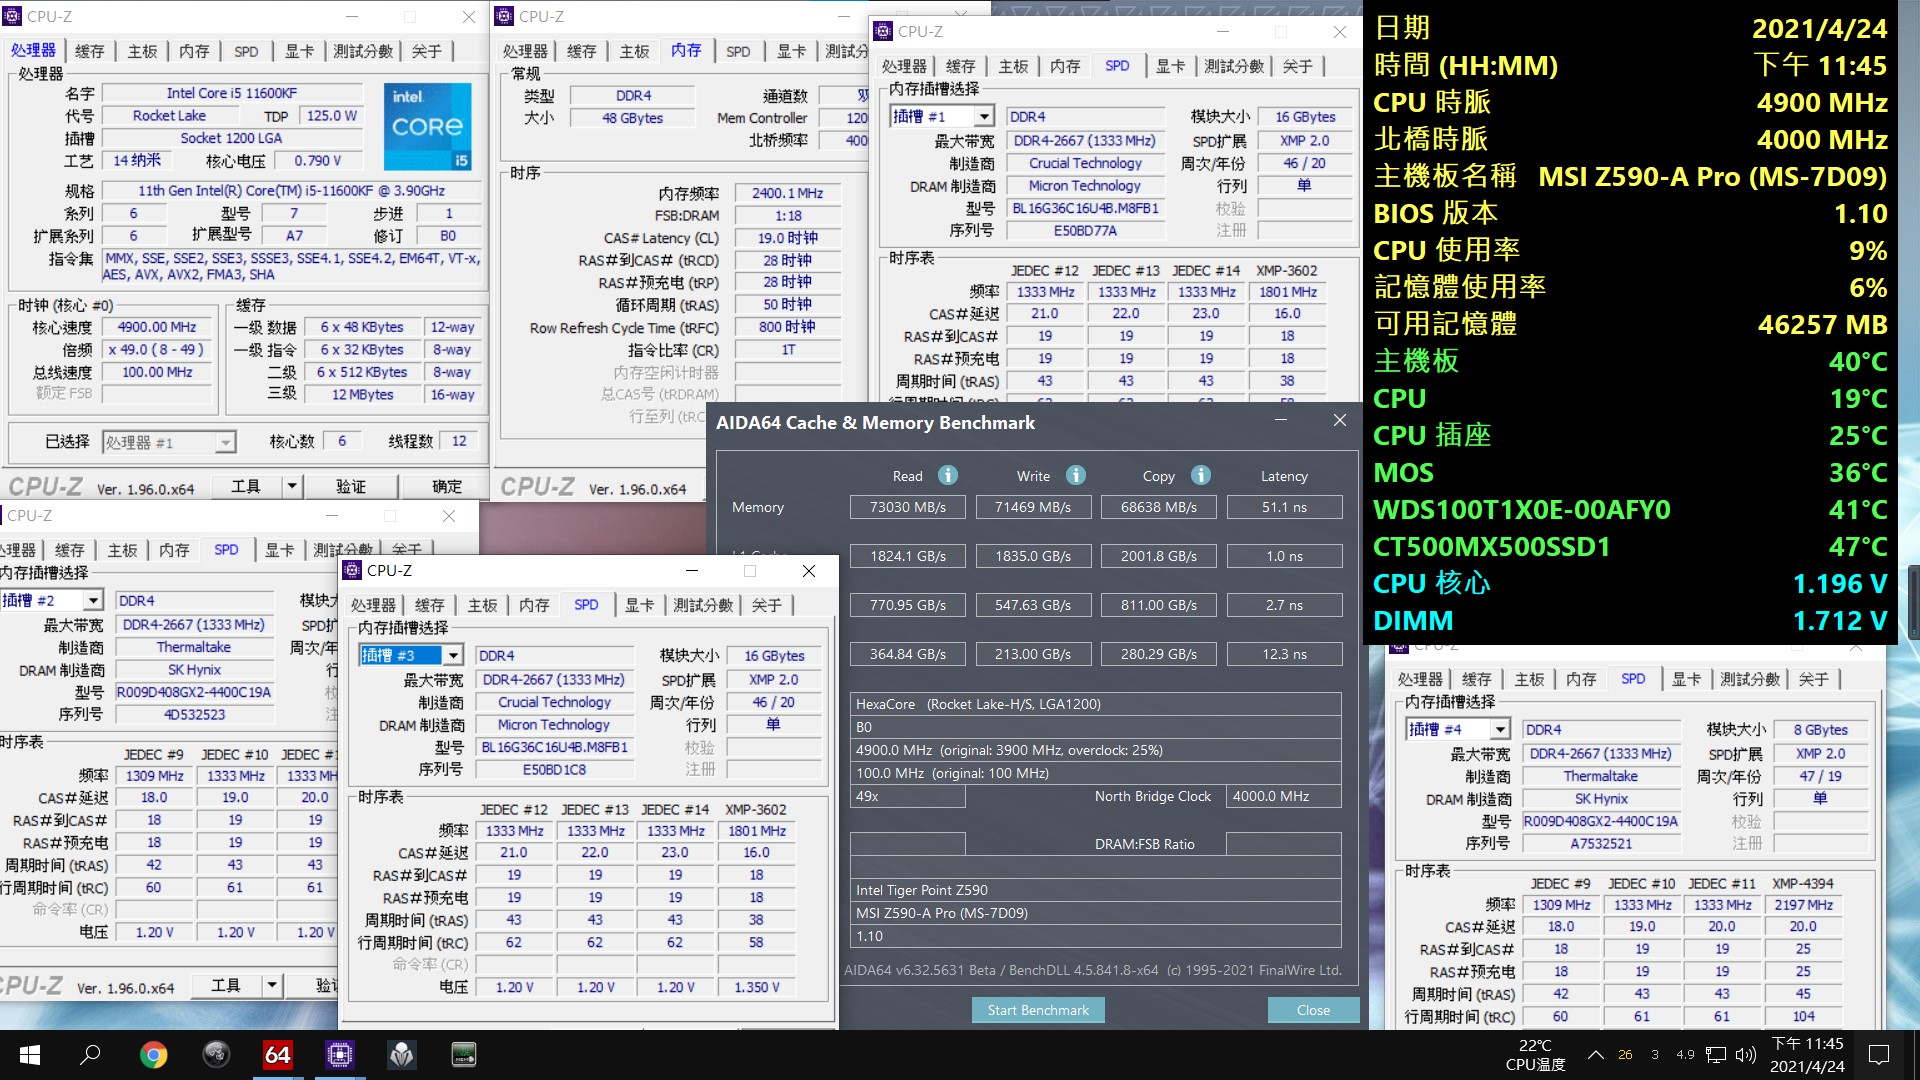
Task: Click part number BL16G36C16U4B.M8FB1 in slot #1 window
Action: (x=1085, y=208)
